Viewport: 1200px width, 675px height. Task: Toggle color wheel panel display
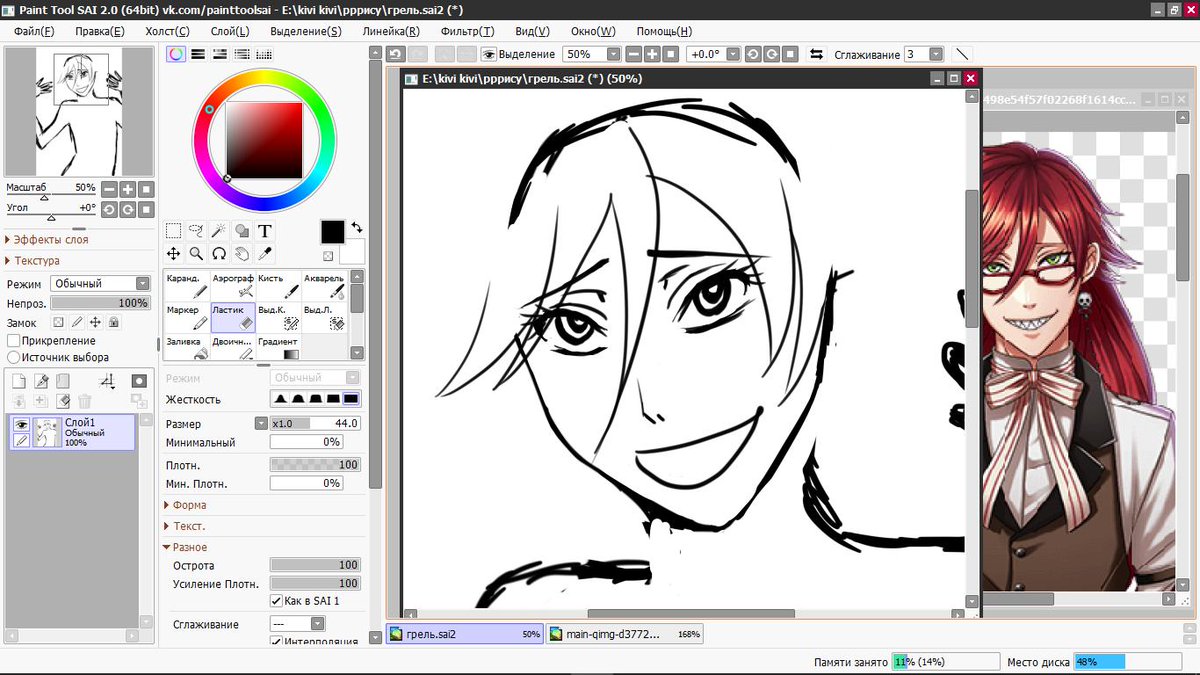coord(176,54)
